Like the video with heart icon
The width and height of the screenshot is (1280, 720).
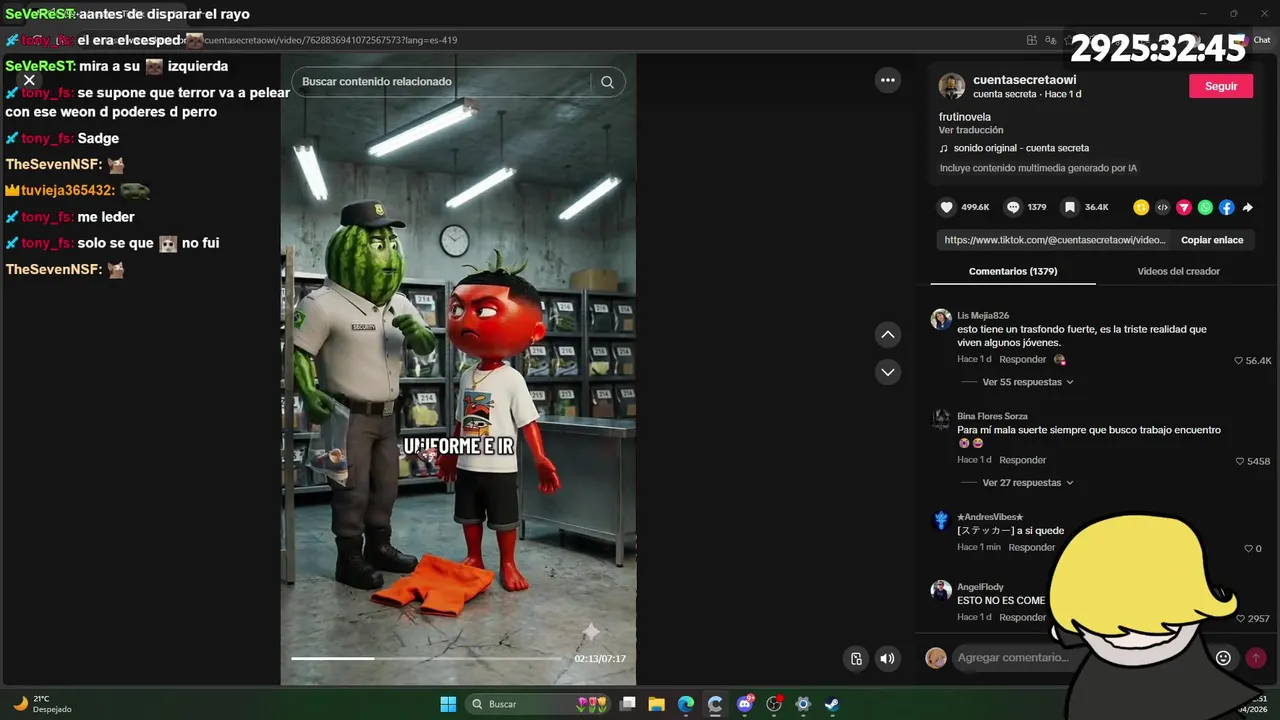tap(947, 207)
